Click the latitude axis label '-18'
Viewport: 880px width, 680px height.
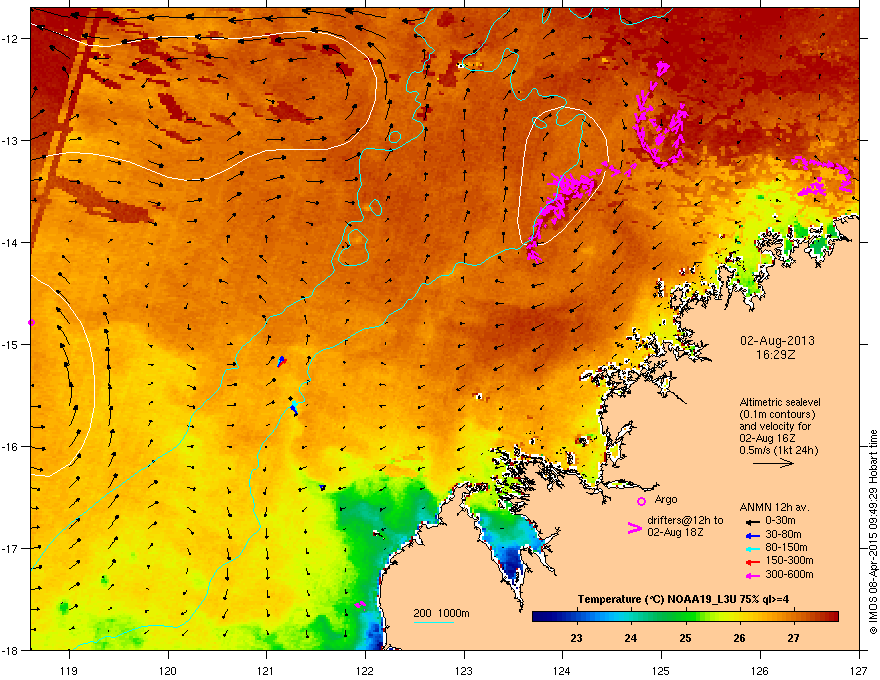[10, 650]
